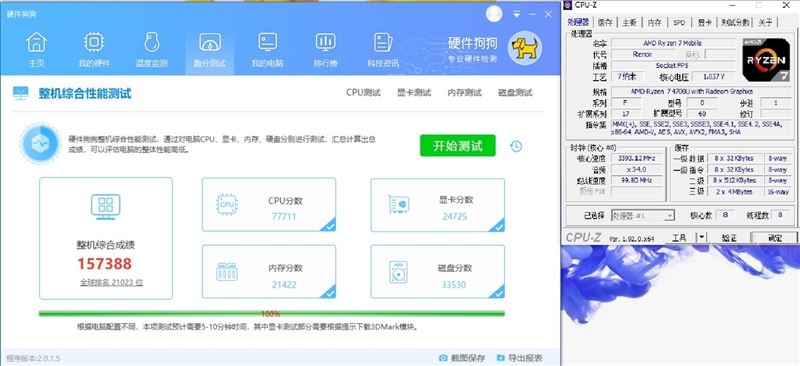Image resolution: width=800 pixels, height=366 pixels.
Task: Open 我的硬件 hardware chip icon
Action: coord(94,42)
